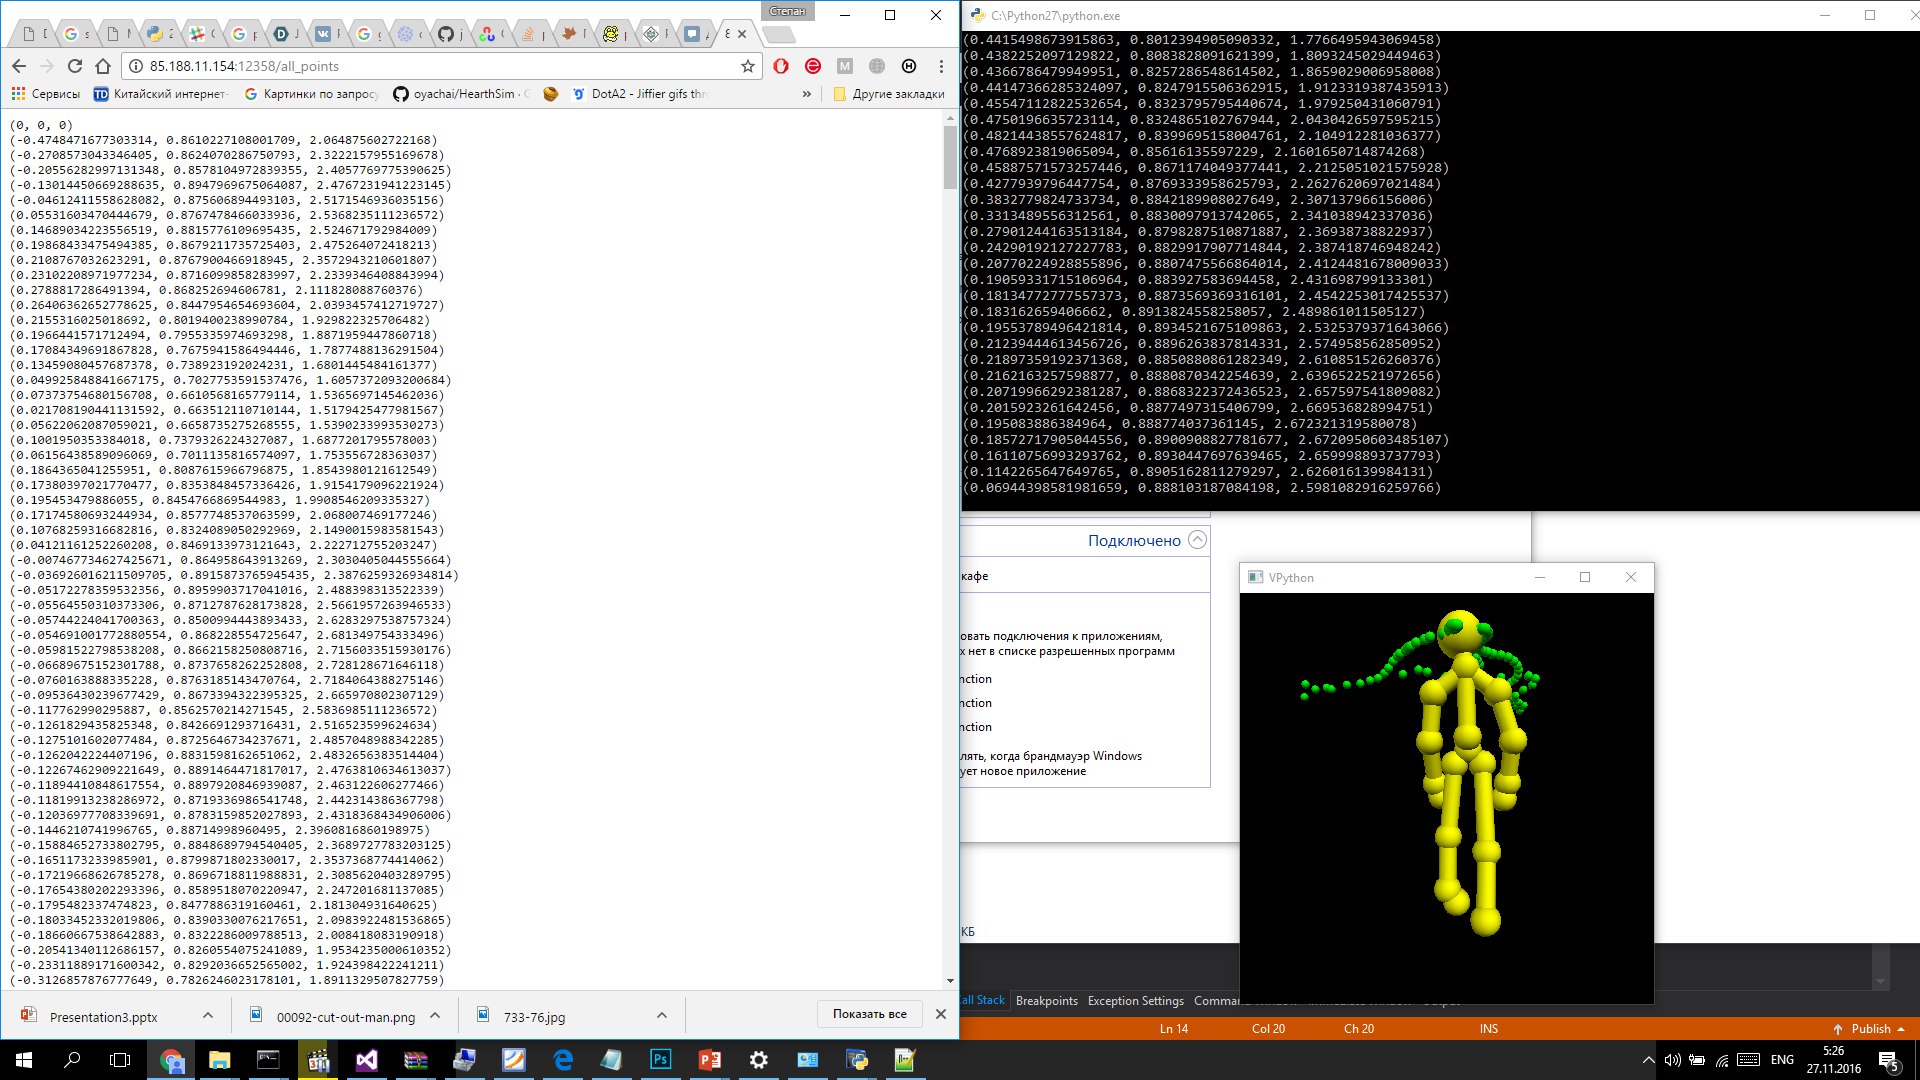Expand options for 00092-cut-out-man.png download
Screen dimensions: 1920x1080
coord(435,1015)
